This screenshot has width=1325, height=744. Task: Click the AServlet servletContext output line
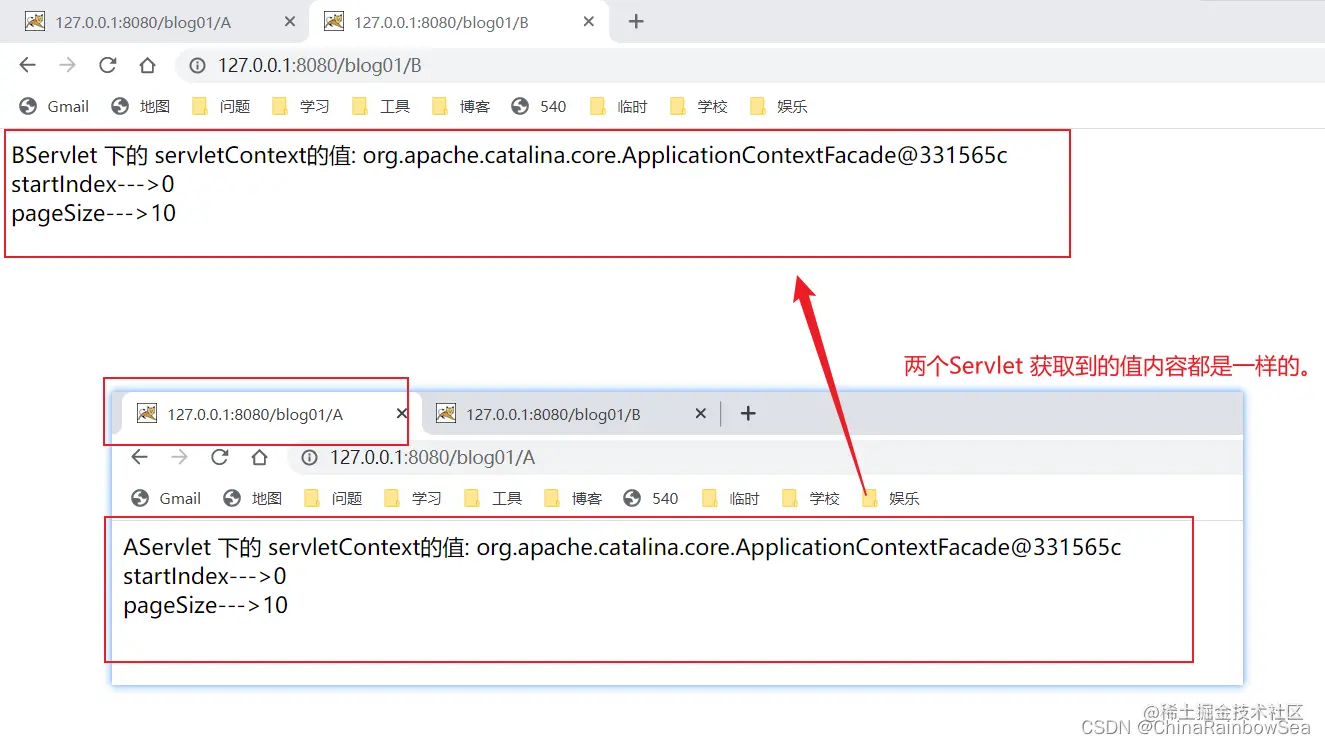pos(622,547)
